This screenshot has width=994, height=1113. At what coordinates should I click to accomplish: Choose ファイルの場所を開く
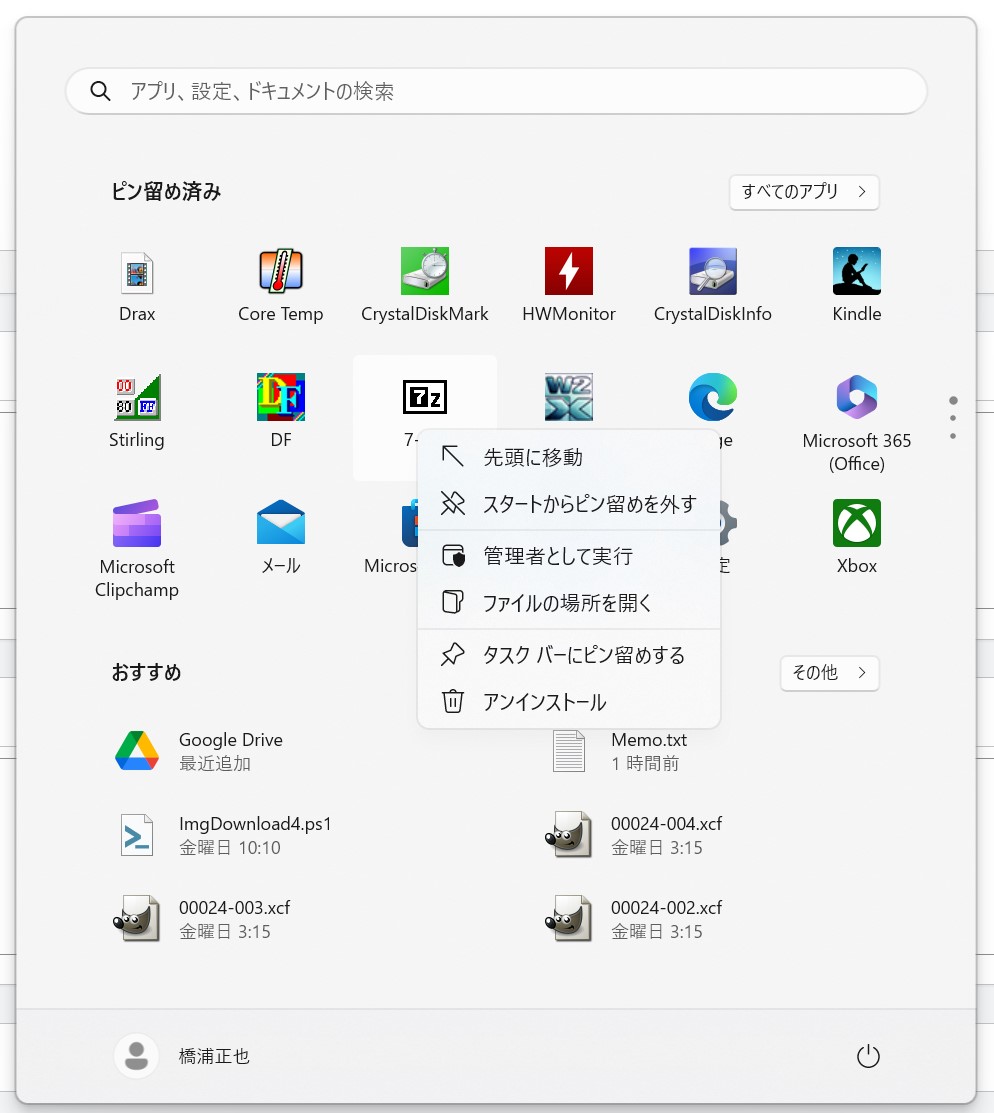point(569,603)
